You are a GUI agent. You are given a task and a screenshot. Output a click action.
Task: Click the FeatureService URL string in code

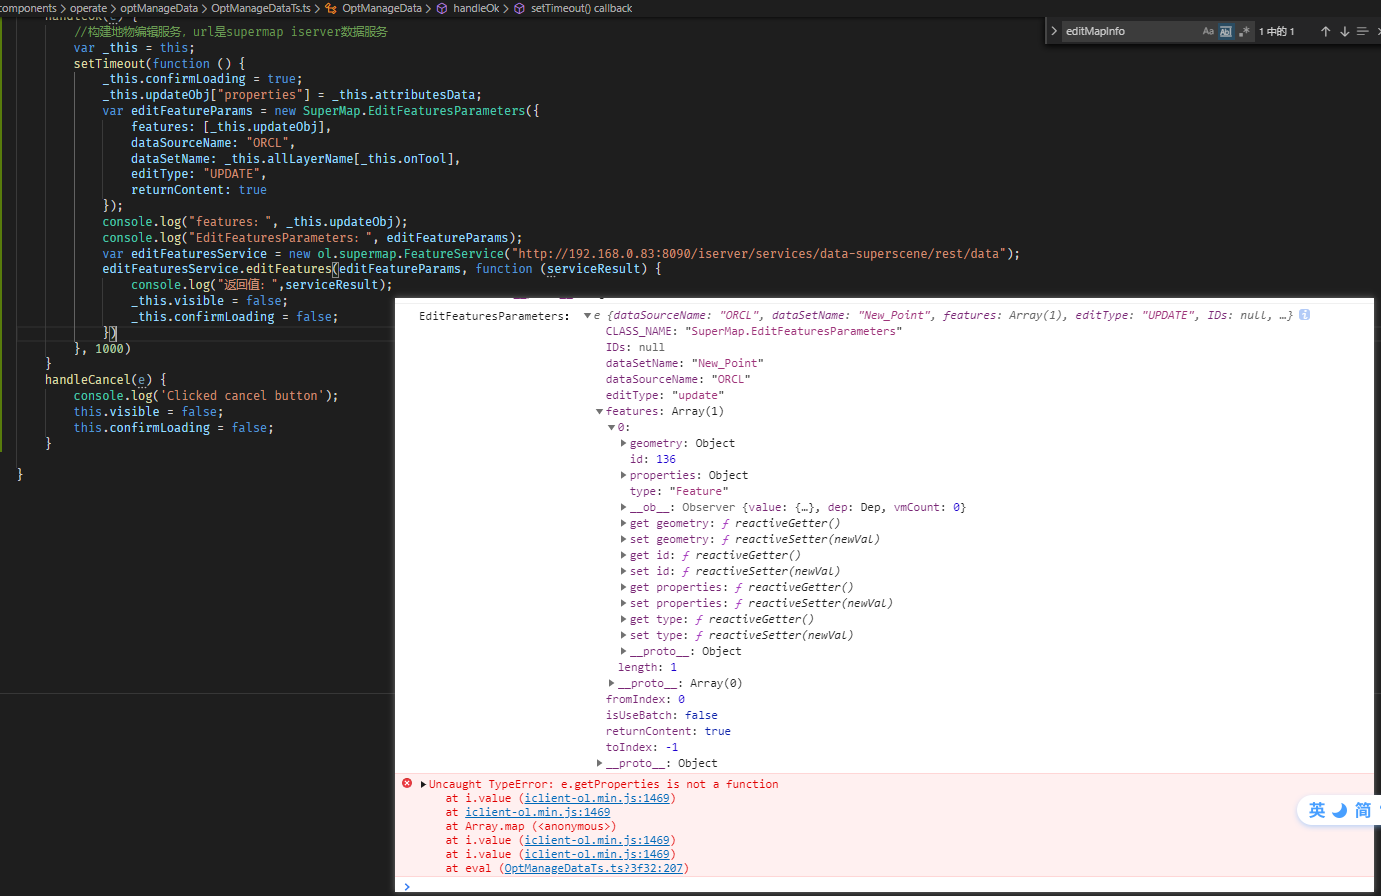click(758, 254)
